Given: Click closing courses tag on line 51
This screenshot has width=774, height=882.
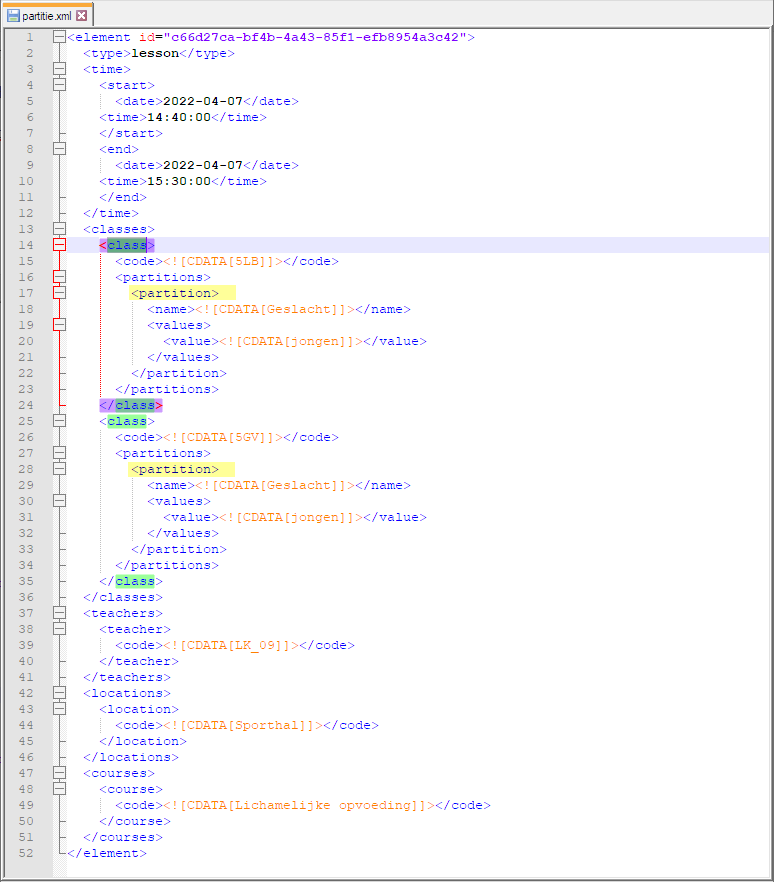Looking at the screenshot, I should coord(123,837).
